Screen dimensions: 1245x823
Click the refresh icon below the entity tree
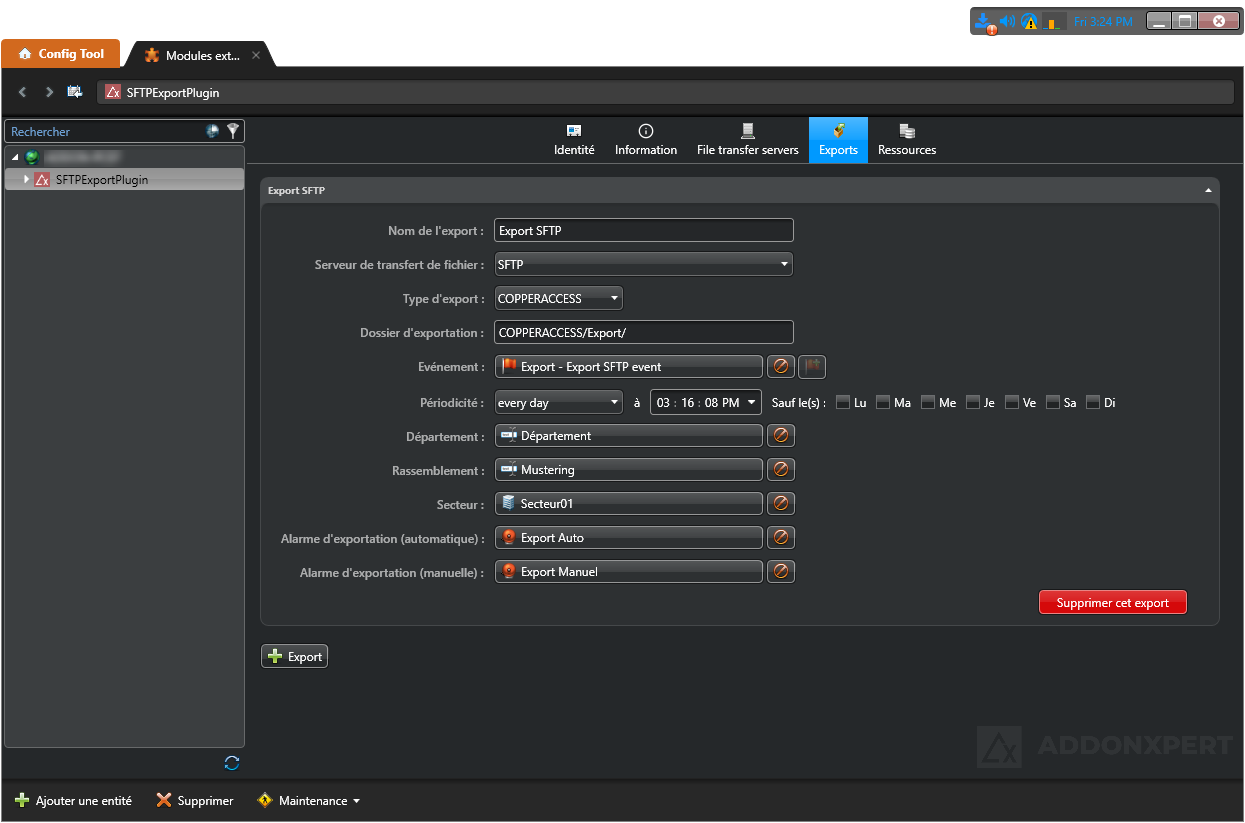(232, 763)
